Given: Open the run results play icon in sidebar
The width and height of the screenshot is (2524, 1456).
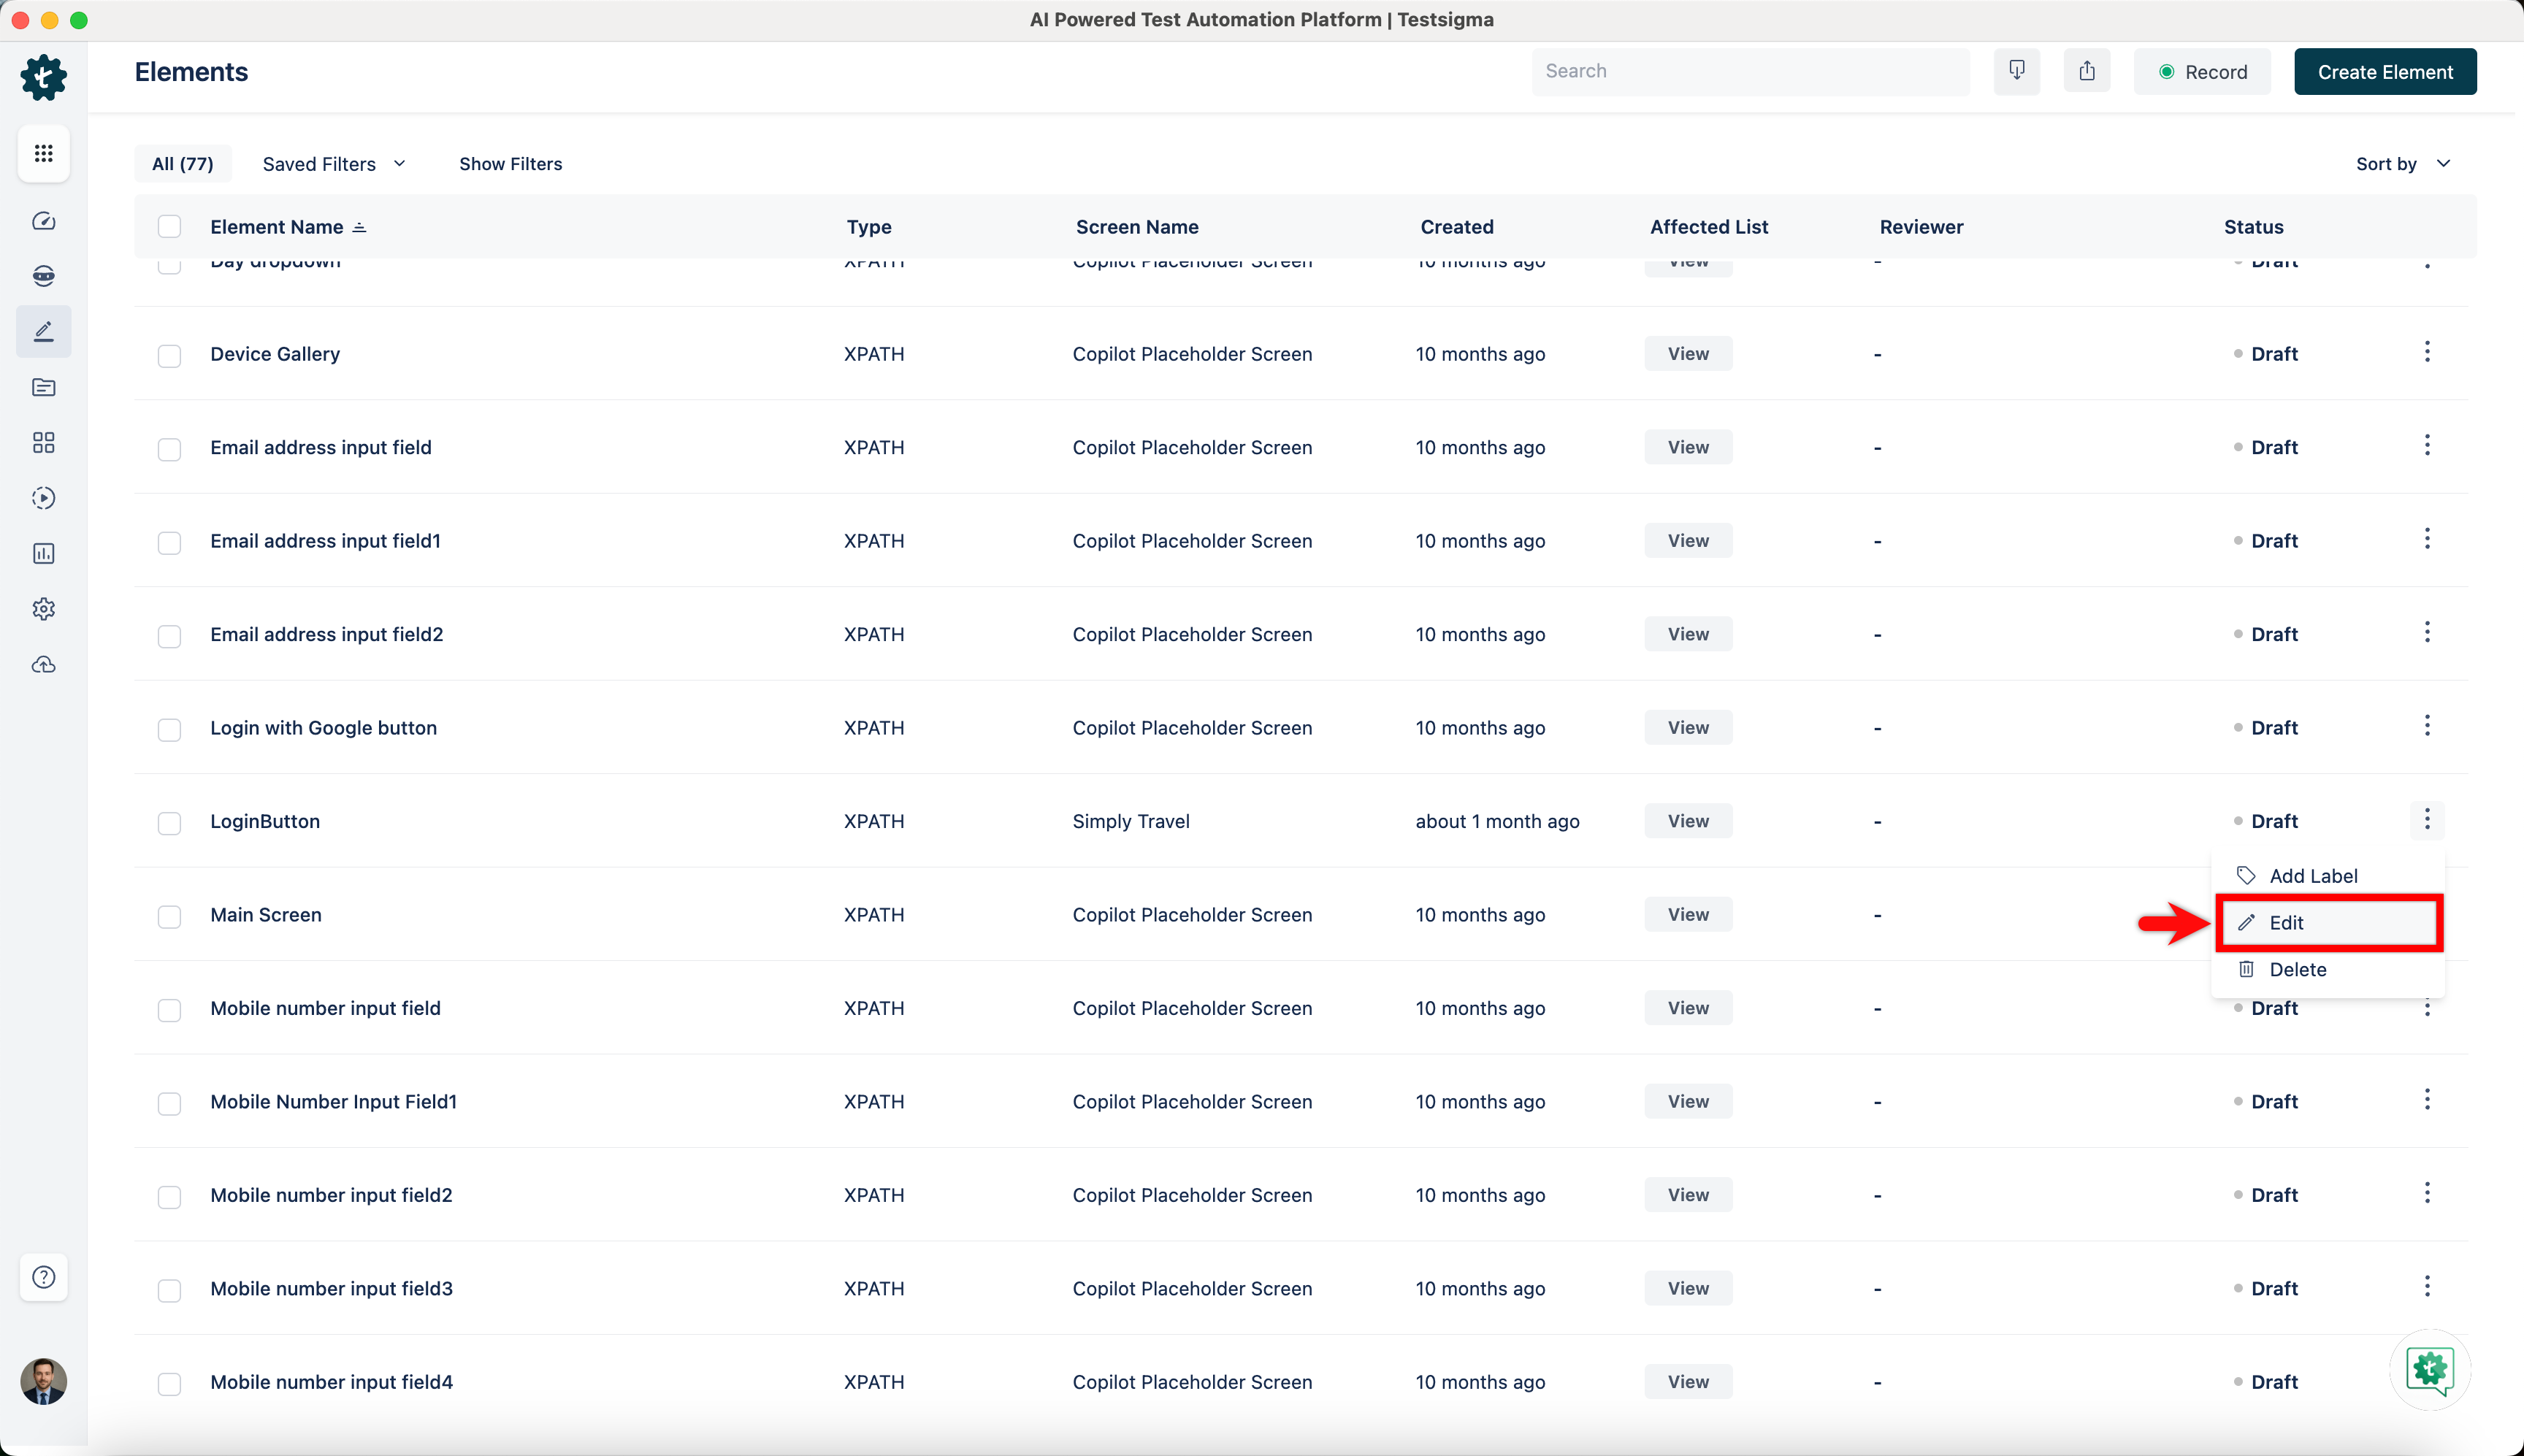Looking at the screenshot, I should pyautogui.click(x=43, y=498).
